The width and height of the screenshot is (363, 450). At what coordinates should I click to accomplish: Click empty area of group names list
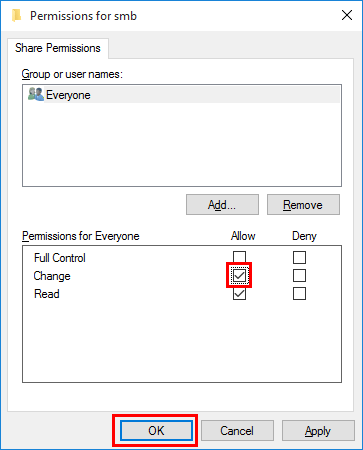click(x=182, y=144)
